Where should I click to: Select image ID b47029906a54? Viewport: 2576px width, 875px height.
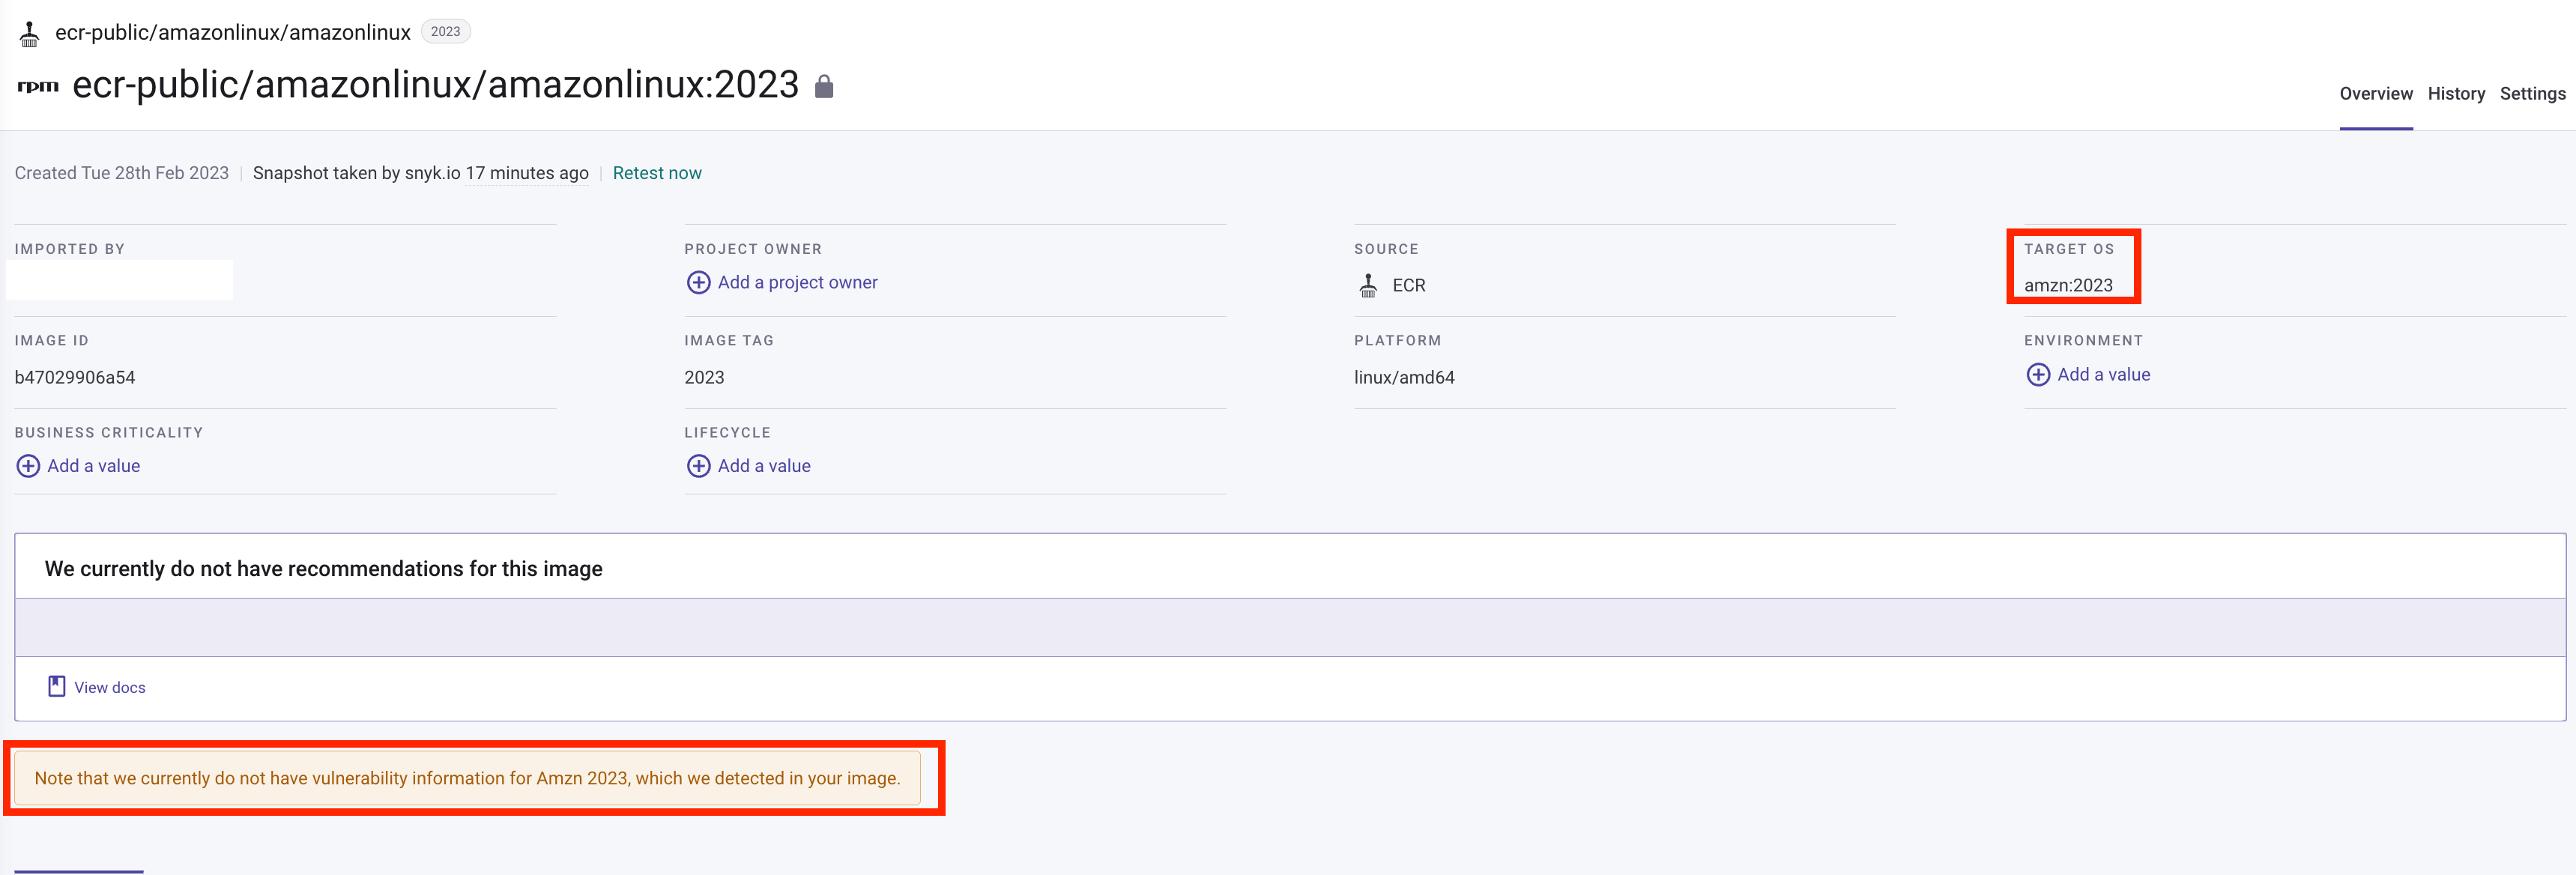[75, 378]
